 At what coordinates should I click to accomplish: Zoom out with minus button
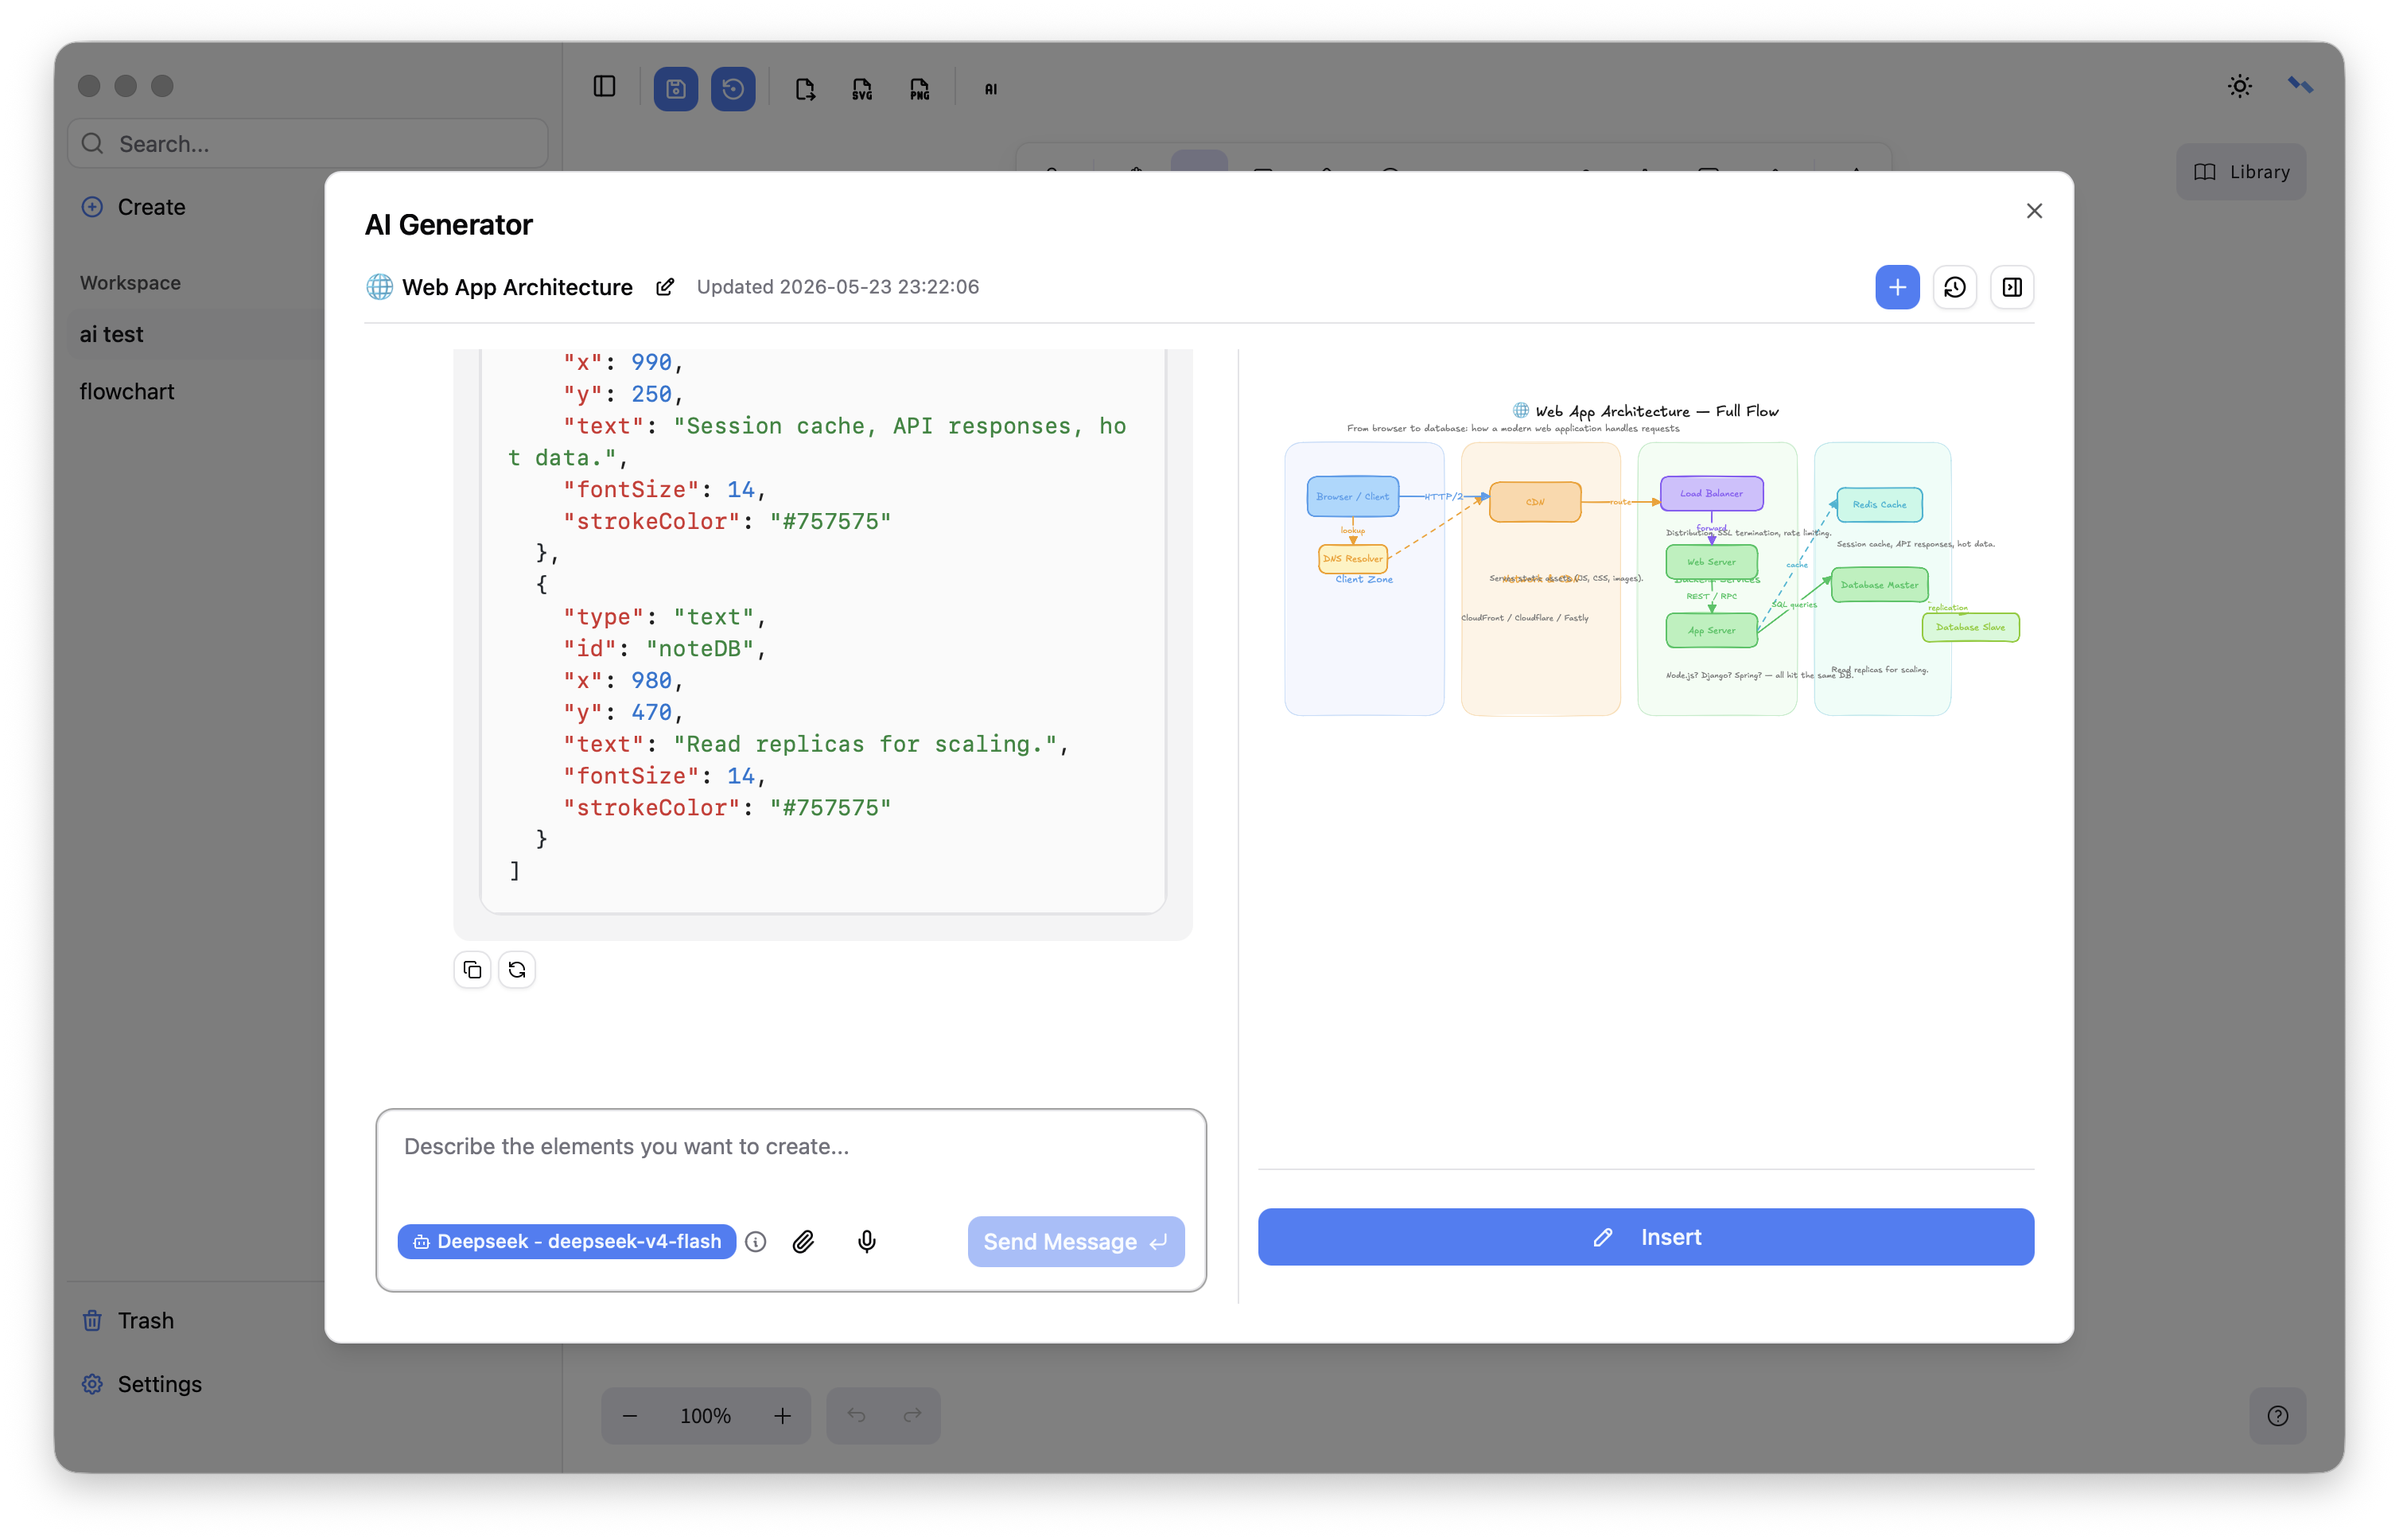pos(630,1415)
